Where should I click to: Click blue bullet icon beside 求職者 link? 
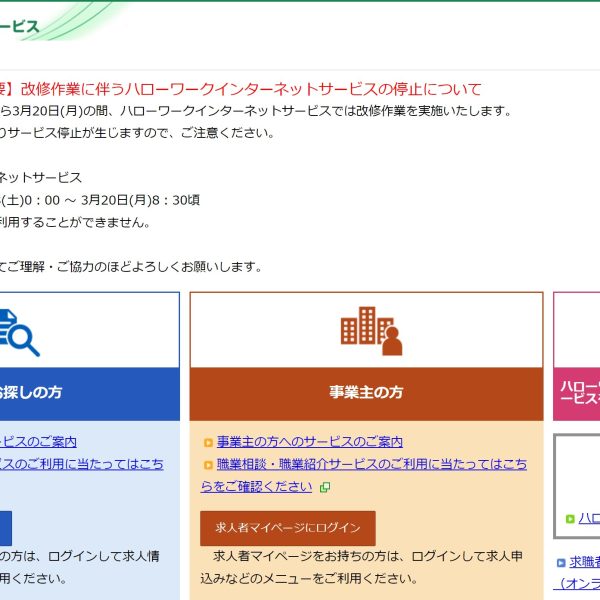tap(561, 563)
